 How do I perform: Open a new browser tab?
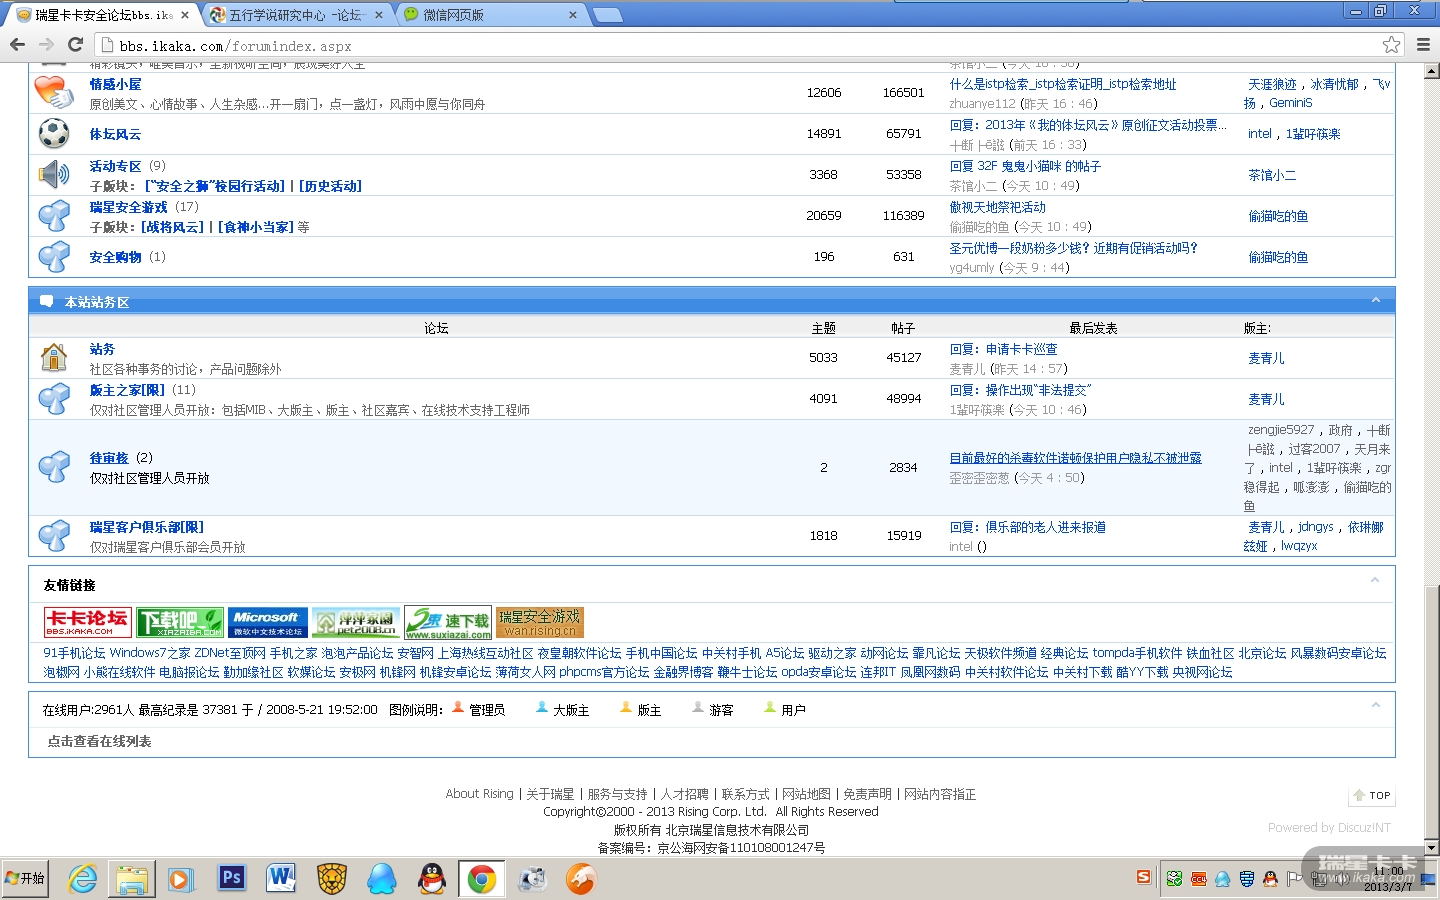(607, 14)
